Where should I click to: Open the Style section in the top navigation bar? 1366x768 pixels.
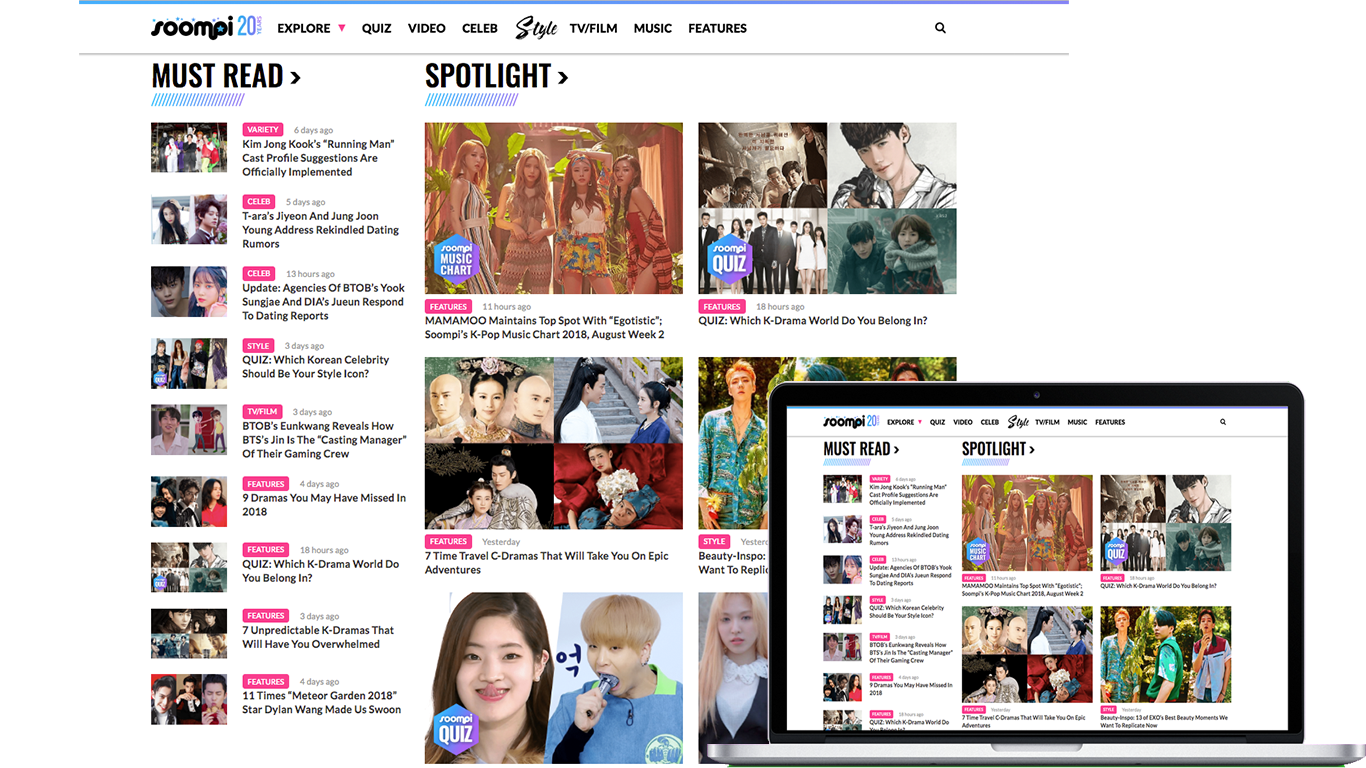[x=536, y=28]
